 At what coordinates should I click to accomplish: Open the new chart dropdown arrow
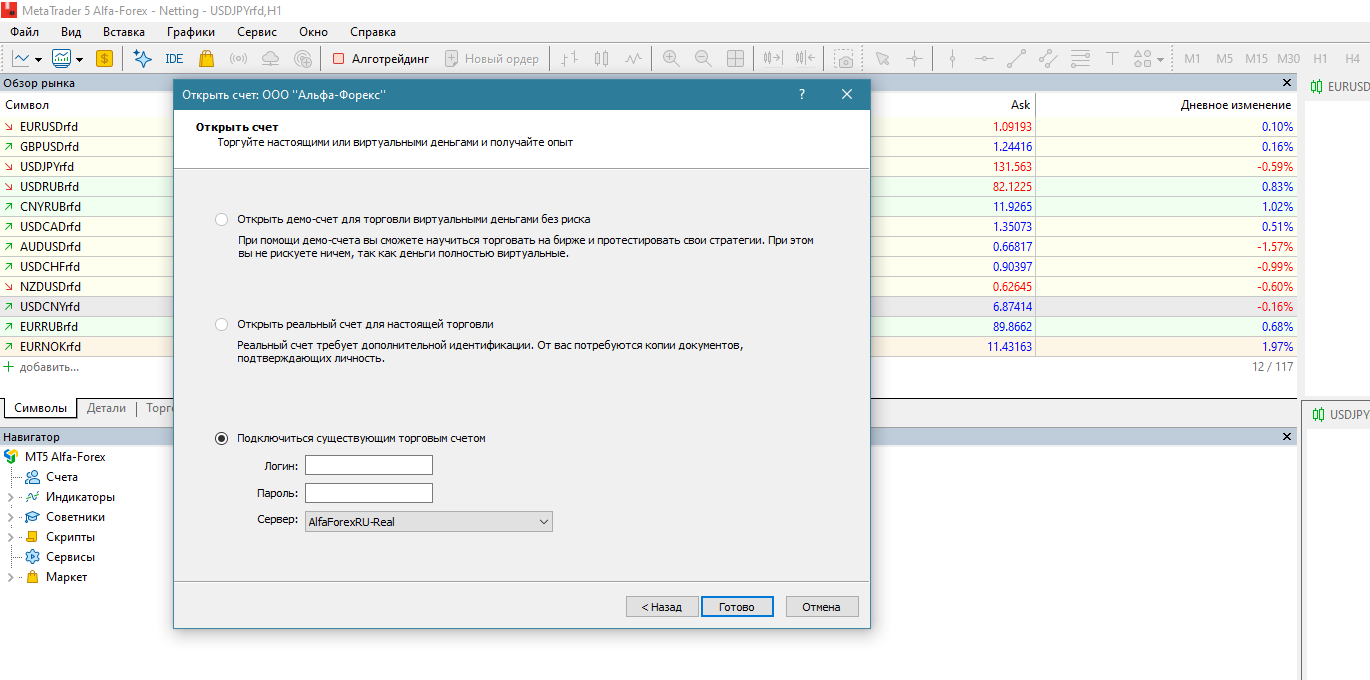click(x=38, y=59)
